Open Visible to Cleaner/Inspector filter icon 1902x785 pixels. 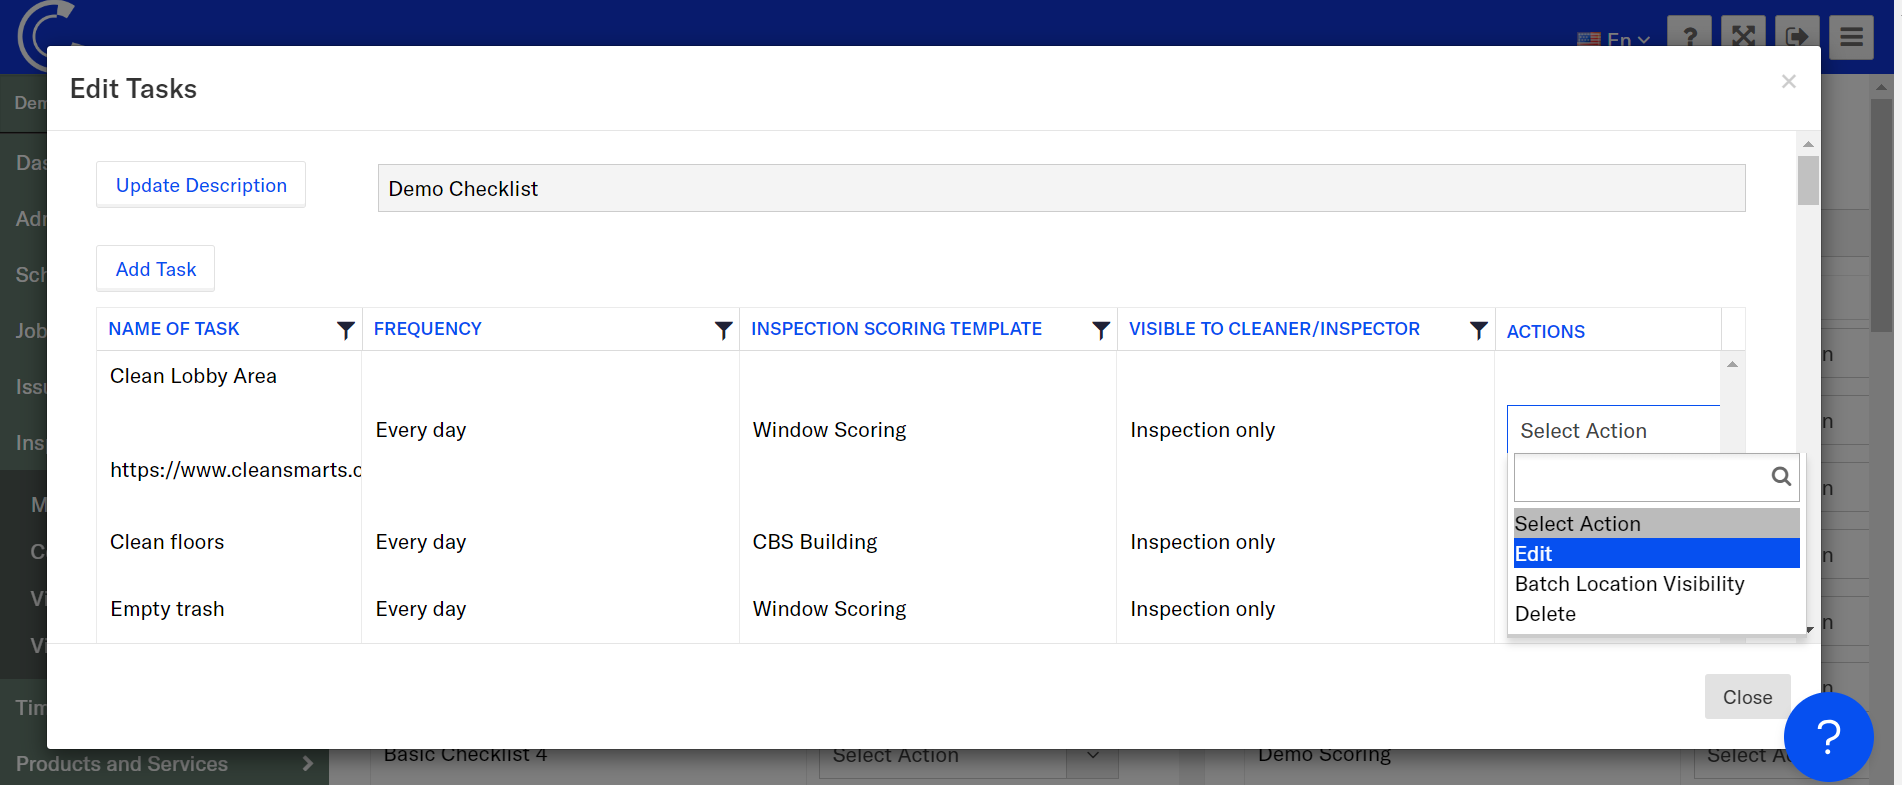[1478, 330]
